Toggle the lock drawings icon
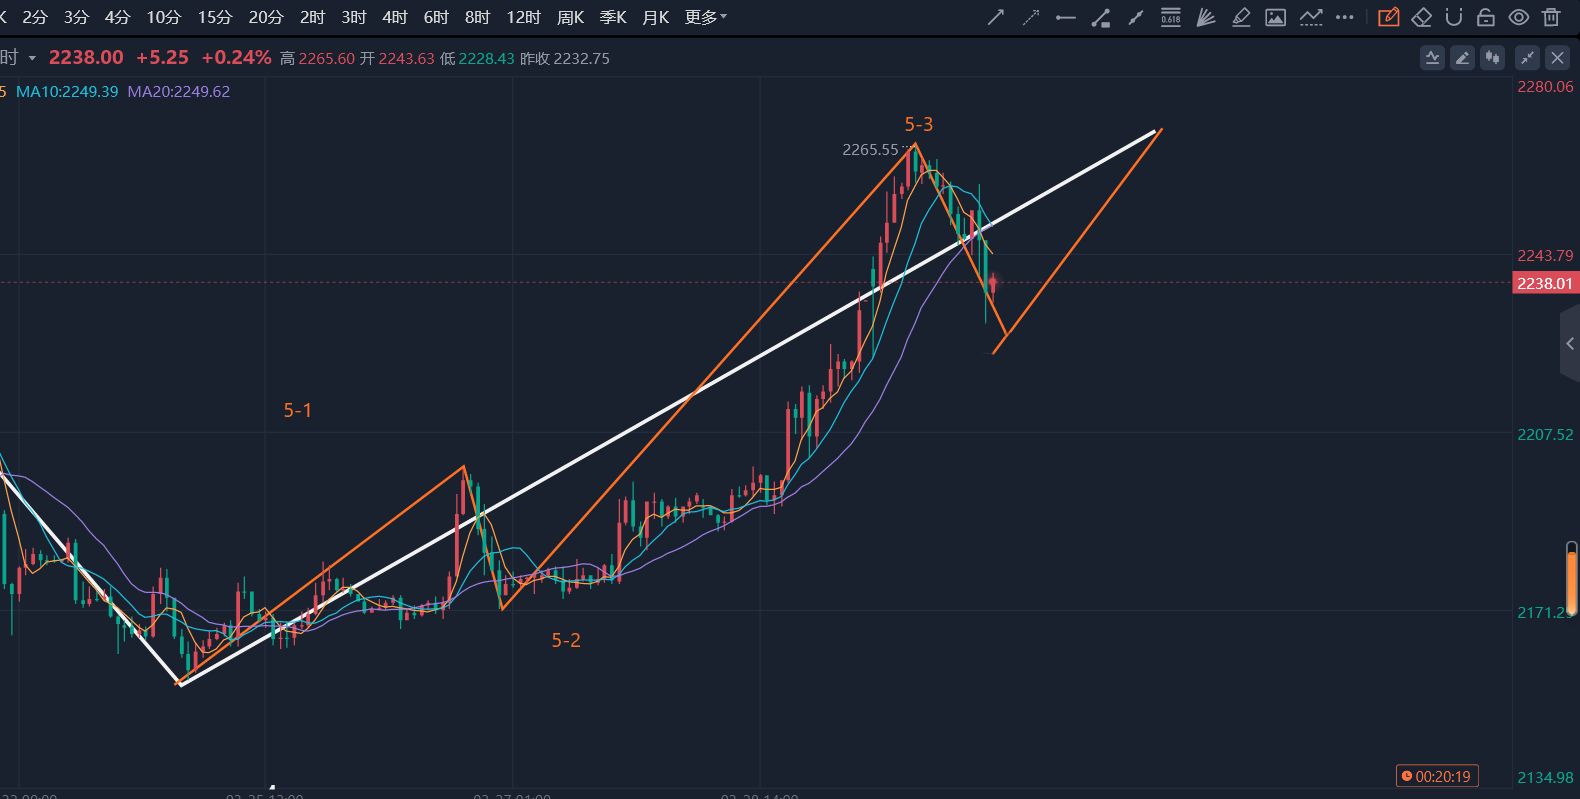 1486,17
